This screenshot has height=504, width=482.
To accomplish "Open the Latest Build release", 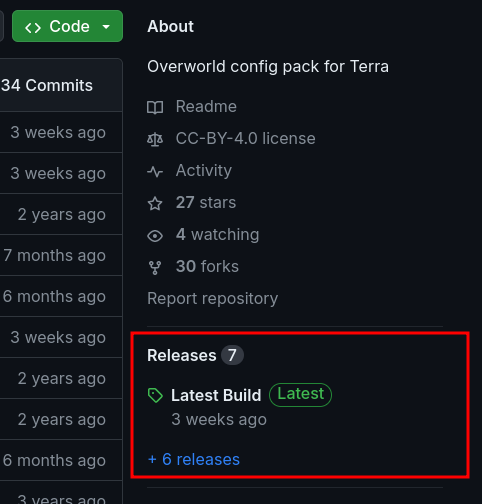I will tap(216, 395).
